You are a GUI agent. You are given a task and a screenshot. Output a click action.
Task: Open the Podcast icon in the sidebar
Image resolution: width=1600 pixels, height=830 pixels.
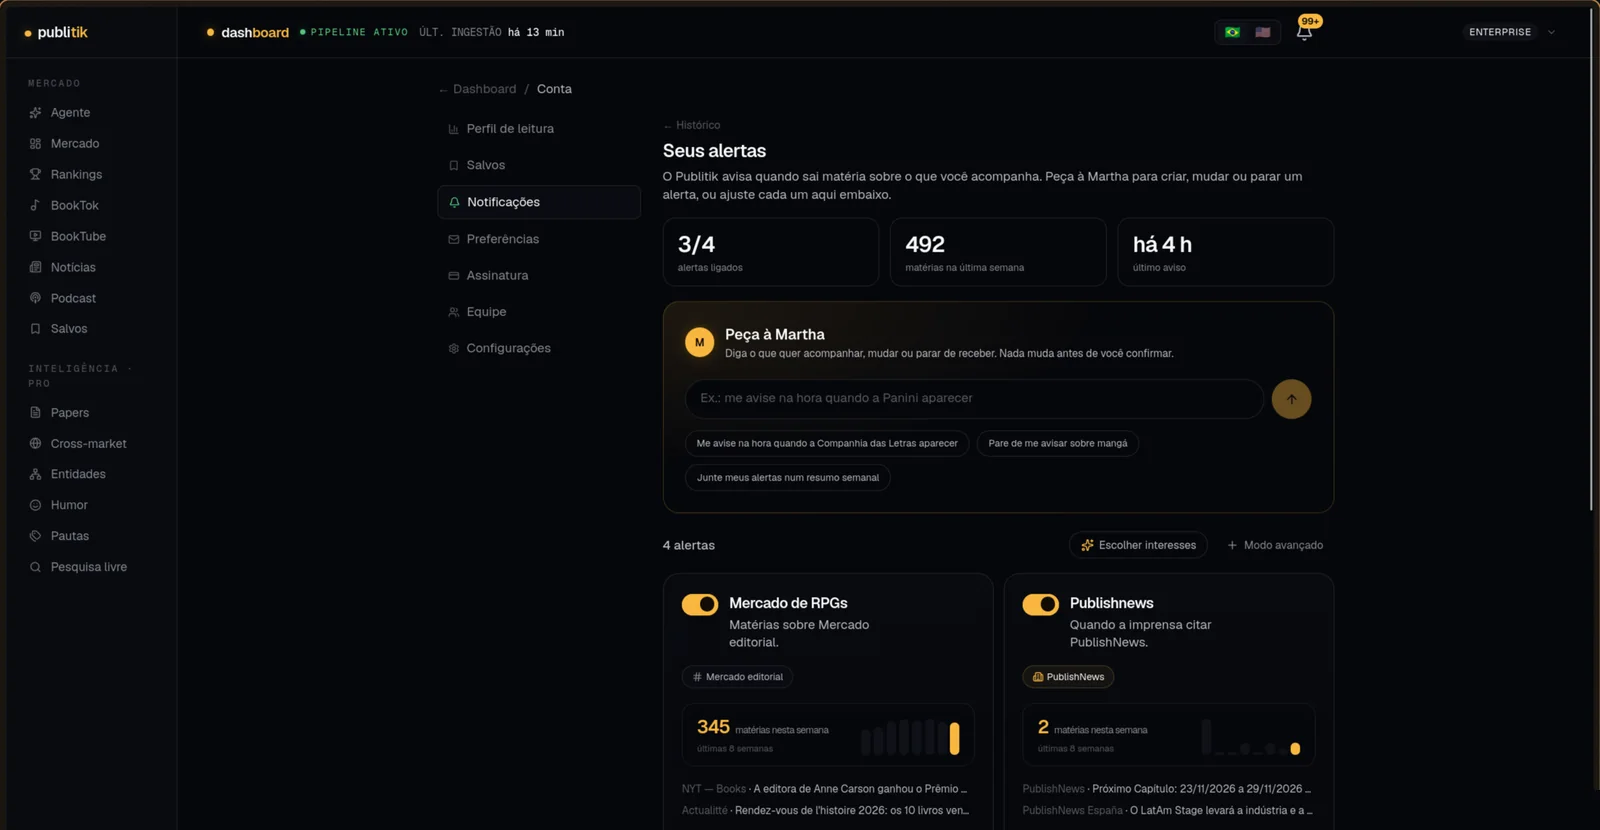[x=35, y=298]
